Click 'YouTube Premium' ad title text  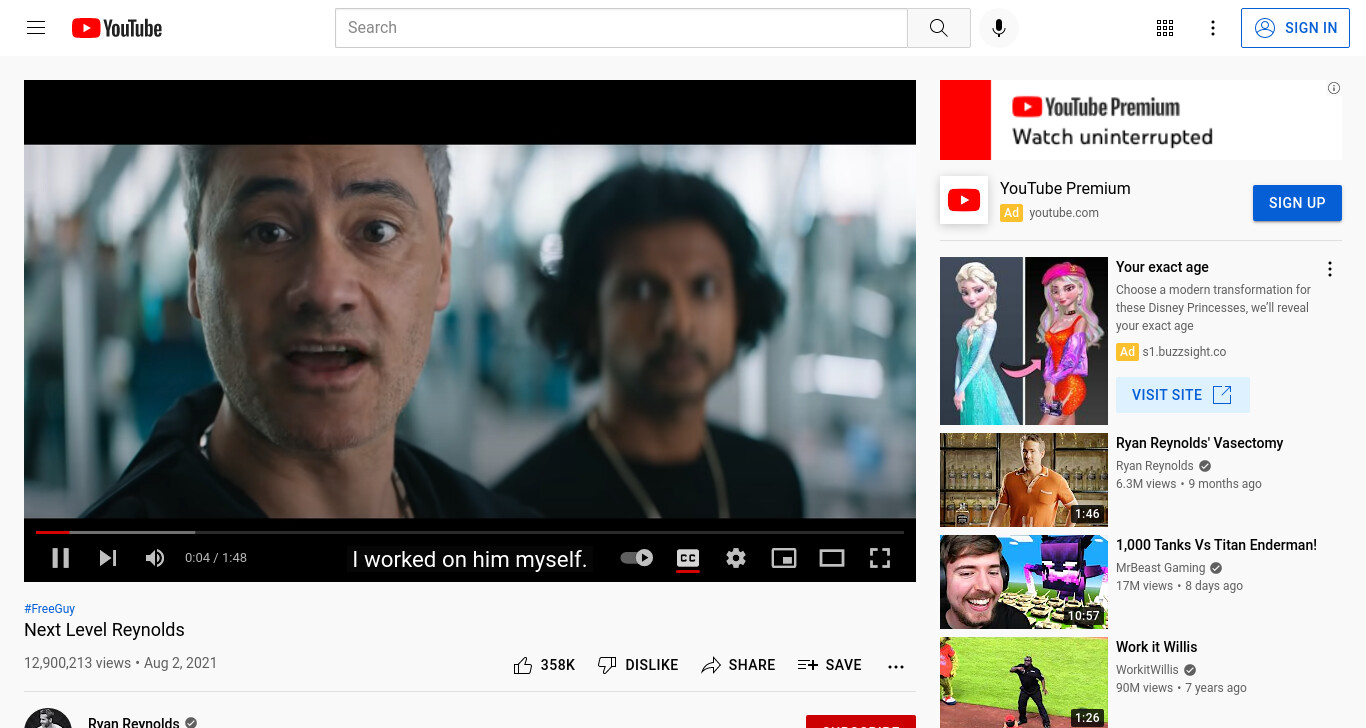1065,188
